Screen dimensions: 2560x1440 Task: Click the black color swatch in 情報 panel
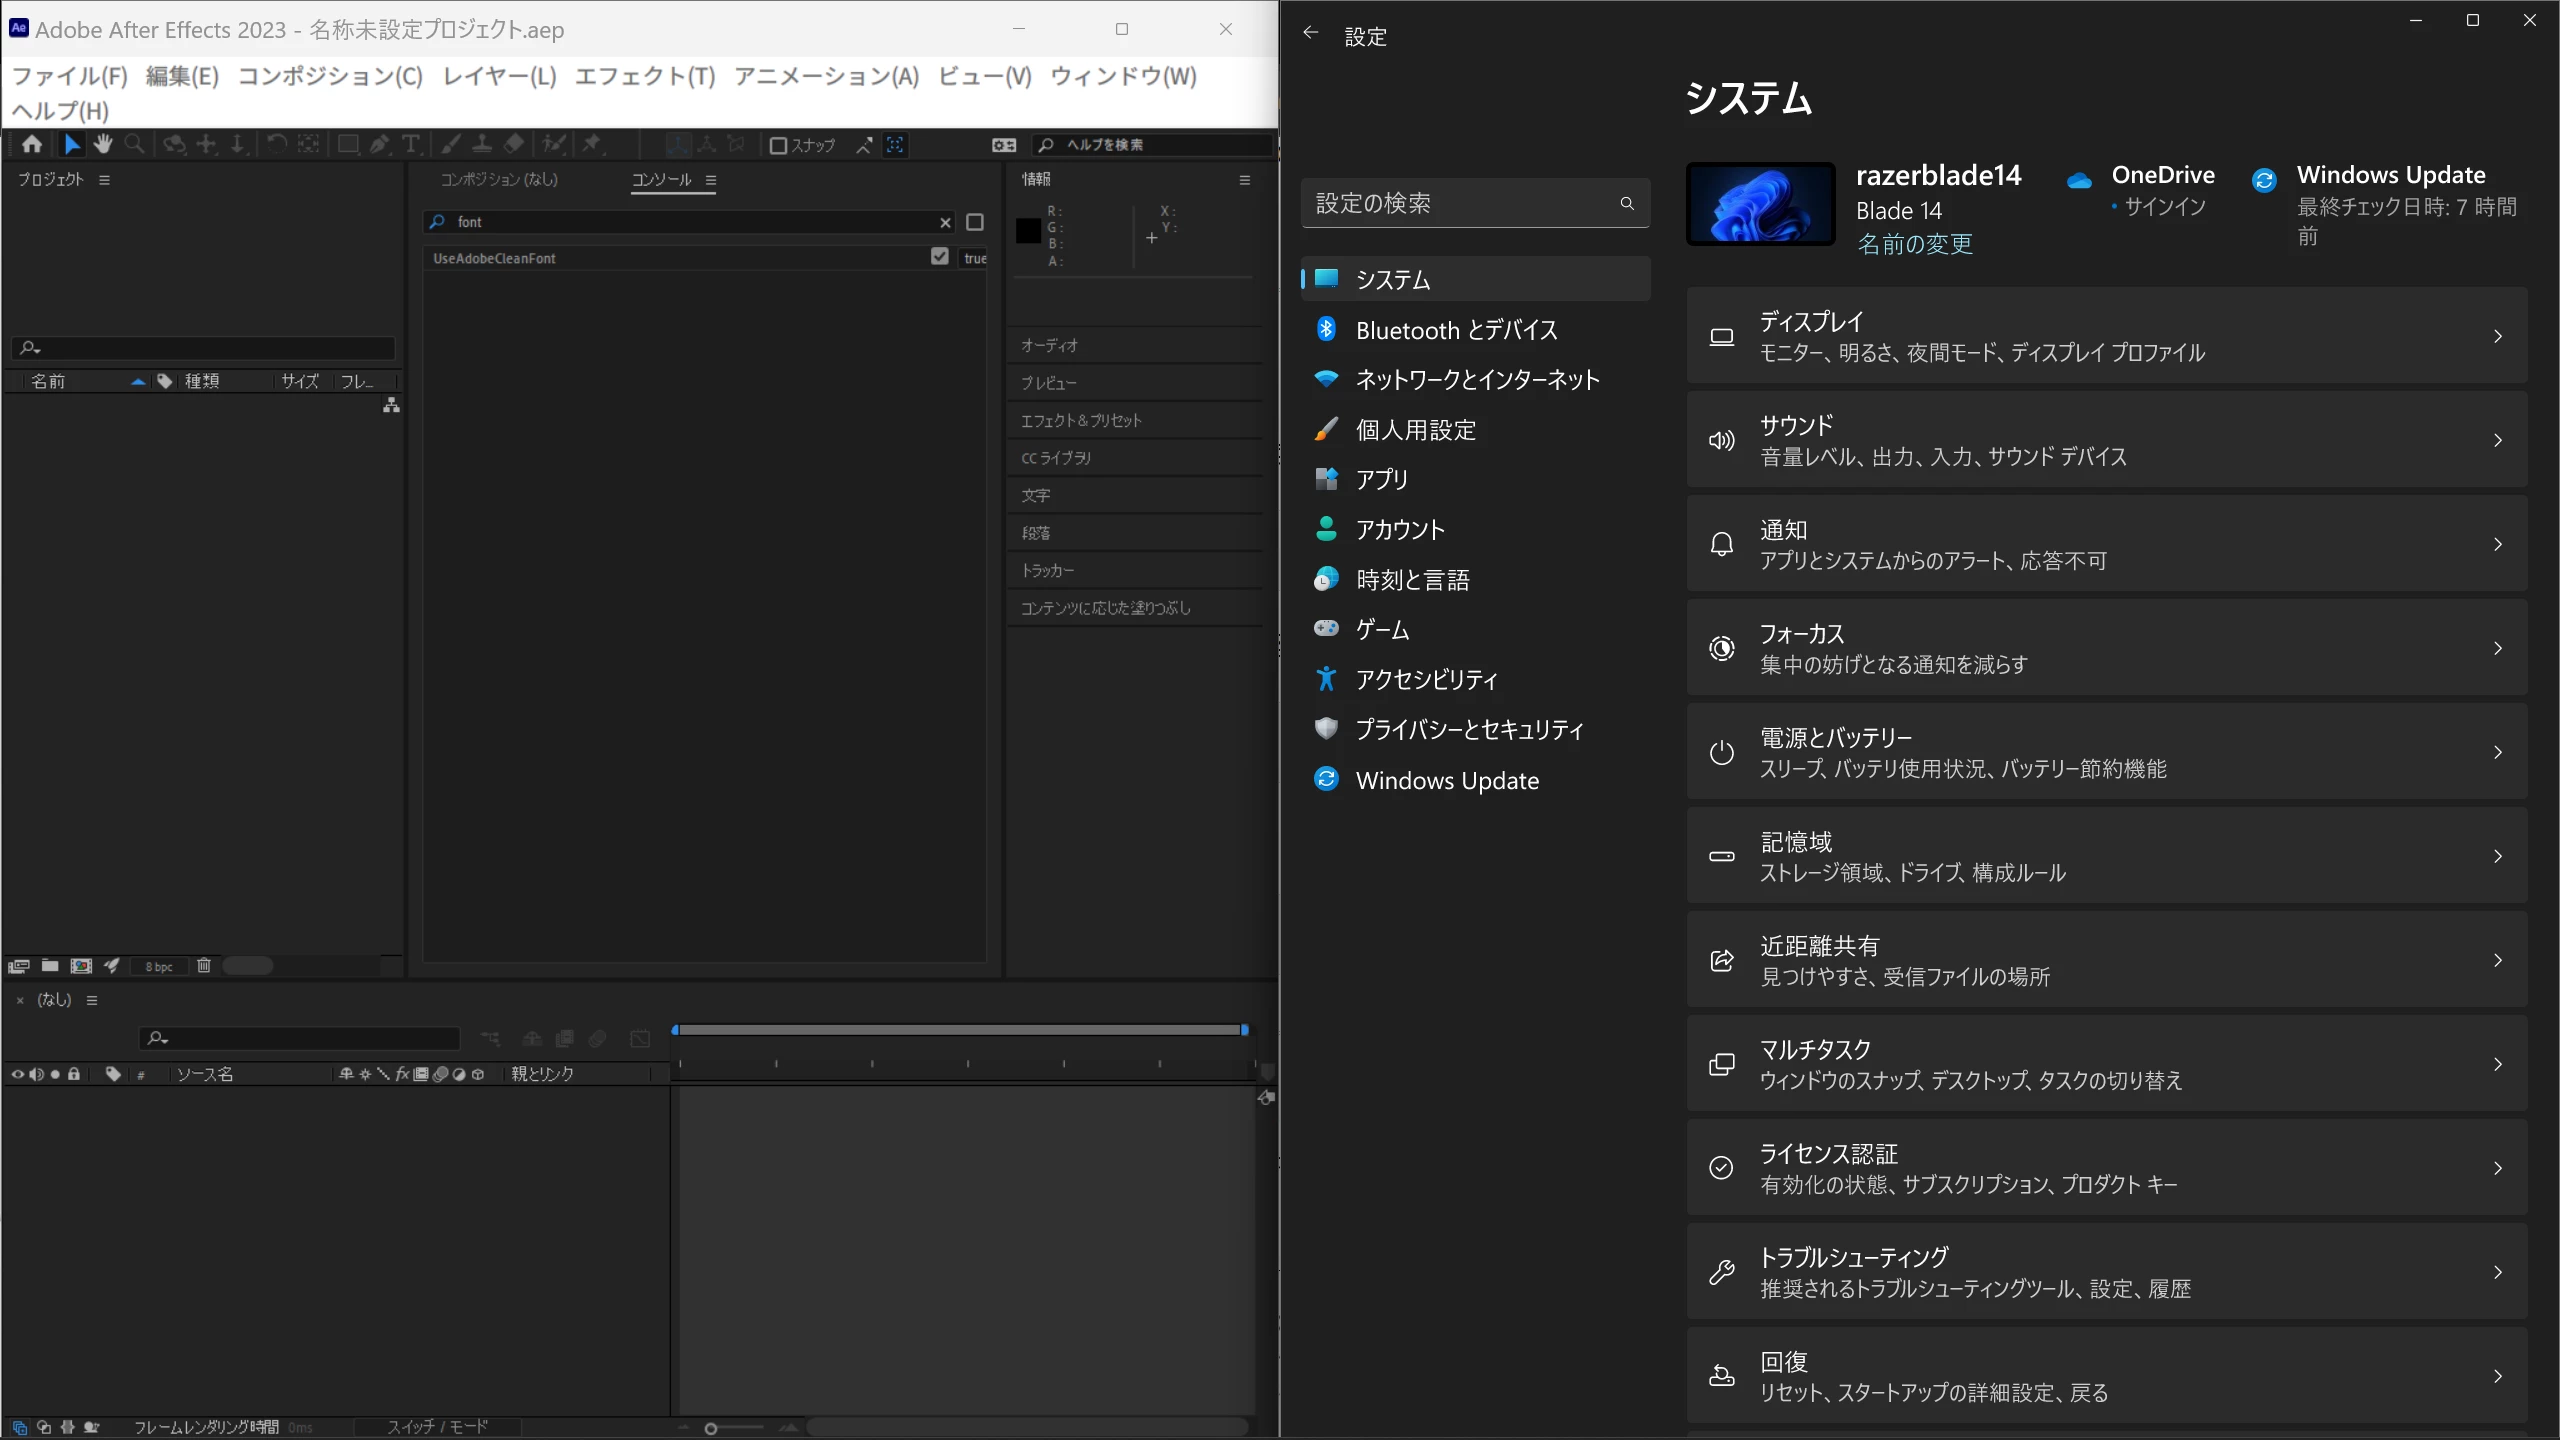click(1028, 231)
